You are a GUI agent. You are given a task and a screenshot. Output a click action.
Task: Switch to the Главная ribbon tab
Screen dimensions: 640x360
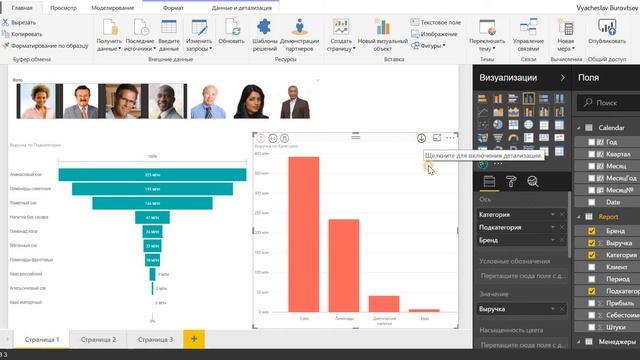tap(22, 7)
